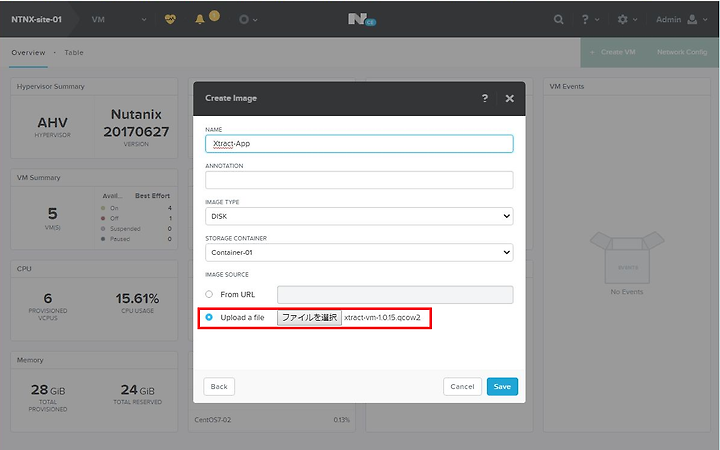Open the settings gear menu
Screen dimensions: 720x450
pos(622,19)
